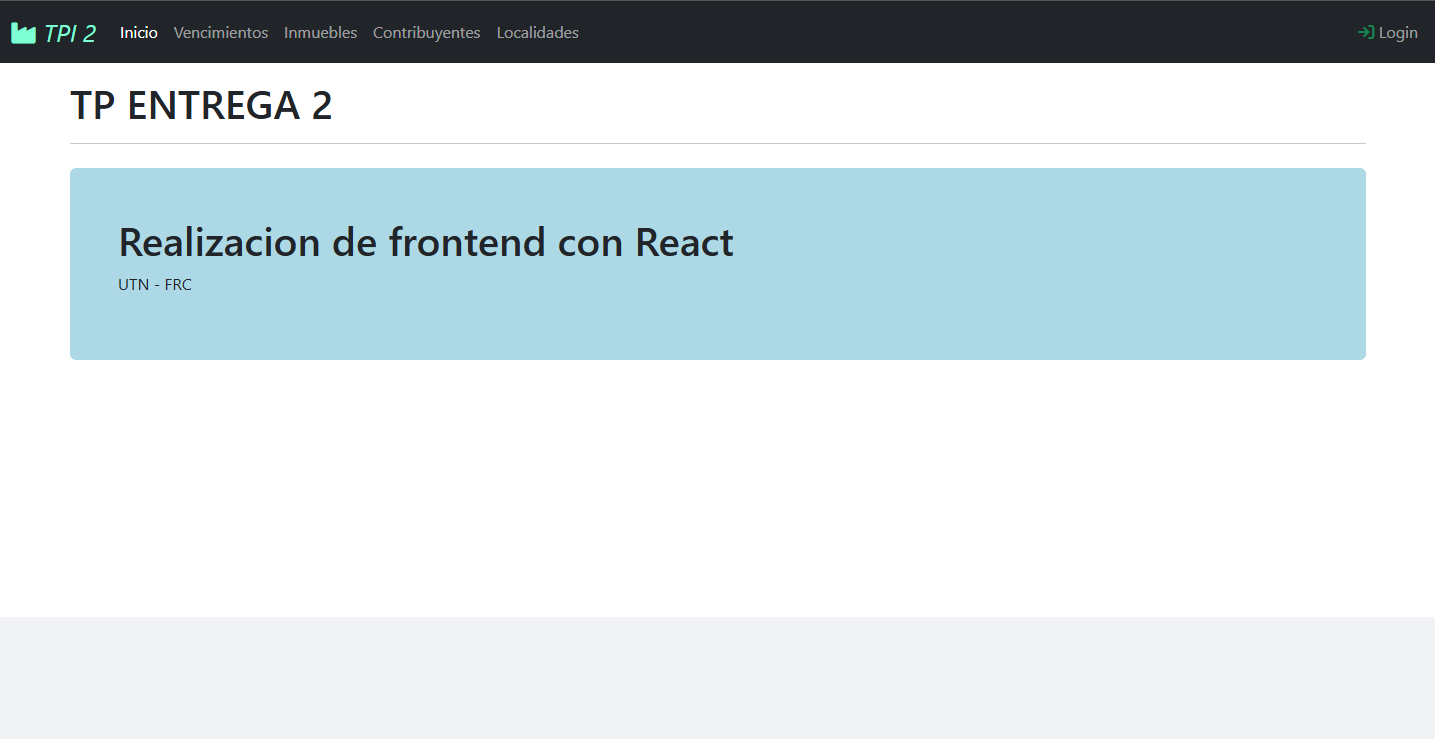Click the UTN - FRC subtitle text
1435x739 pixels.
155,285
